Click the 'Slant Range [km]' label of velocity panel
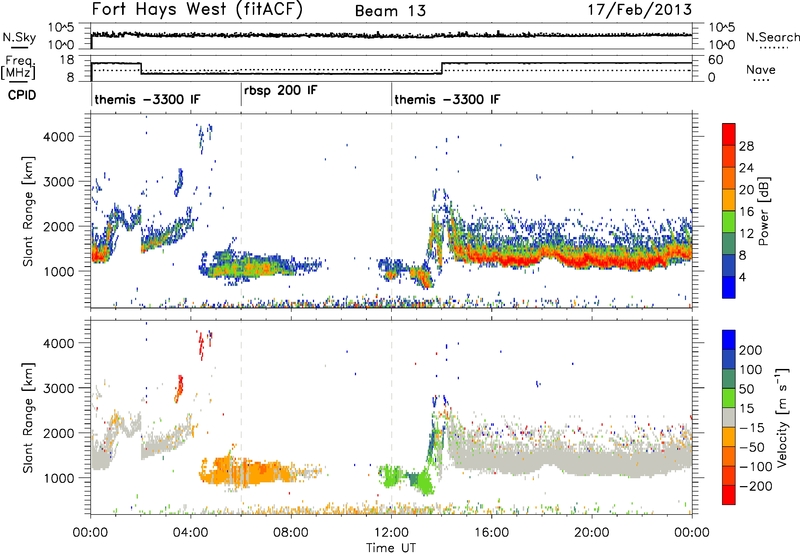Image resolution: width=800 pixels, height=554 pixels. (x=28, y=417)
